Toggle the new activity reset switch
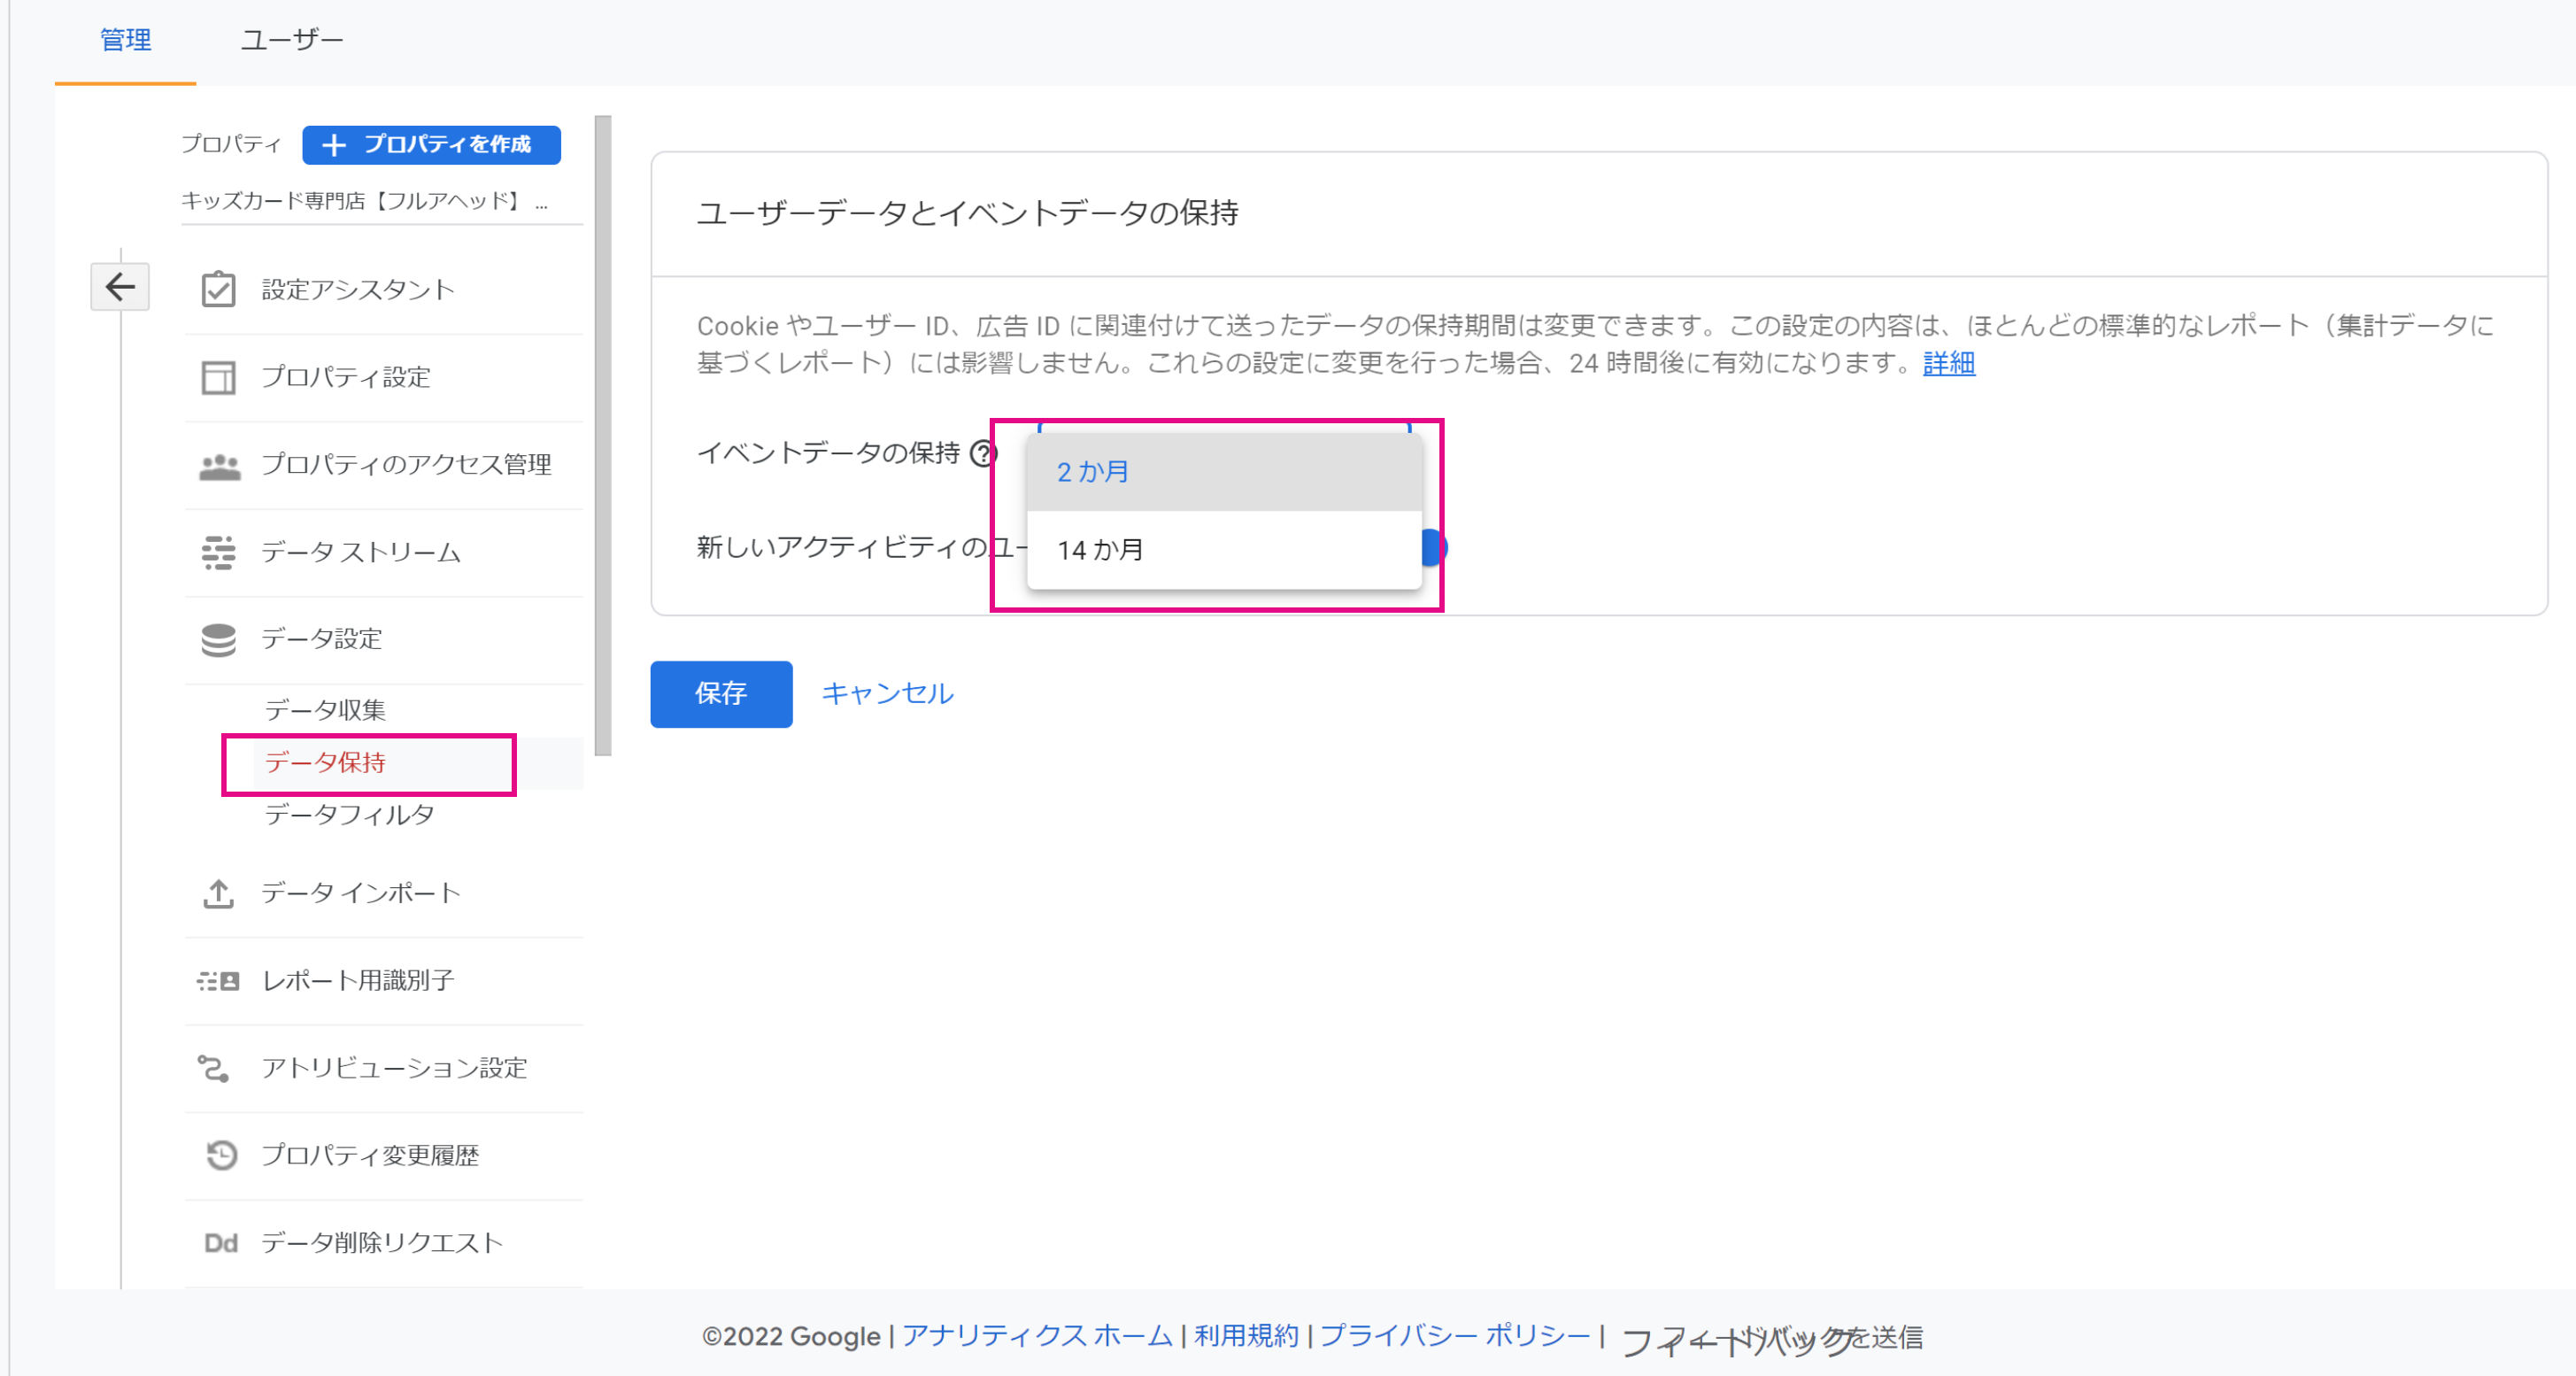The width and height of the screenshot is (2576, 1376). (1434, 547)
